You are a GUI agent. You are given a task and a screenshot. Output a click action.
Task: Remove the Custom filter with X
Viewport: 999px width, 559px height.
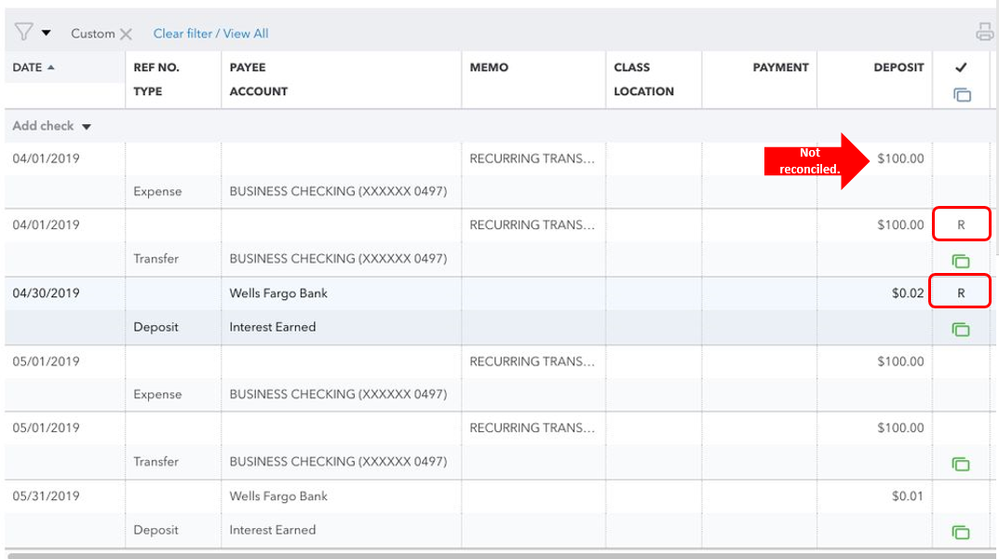pos(126,34)
